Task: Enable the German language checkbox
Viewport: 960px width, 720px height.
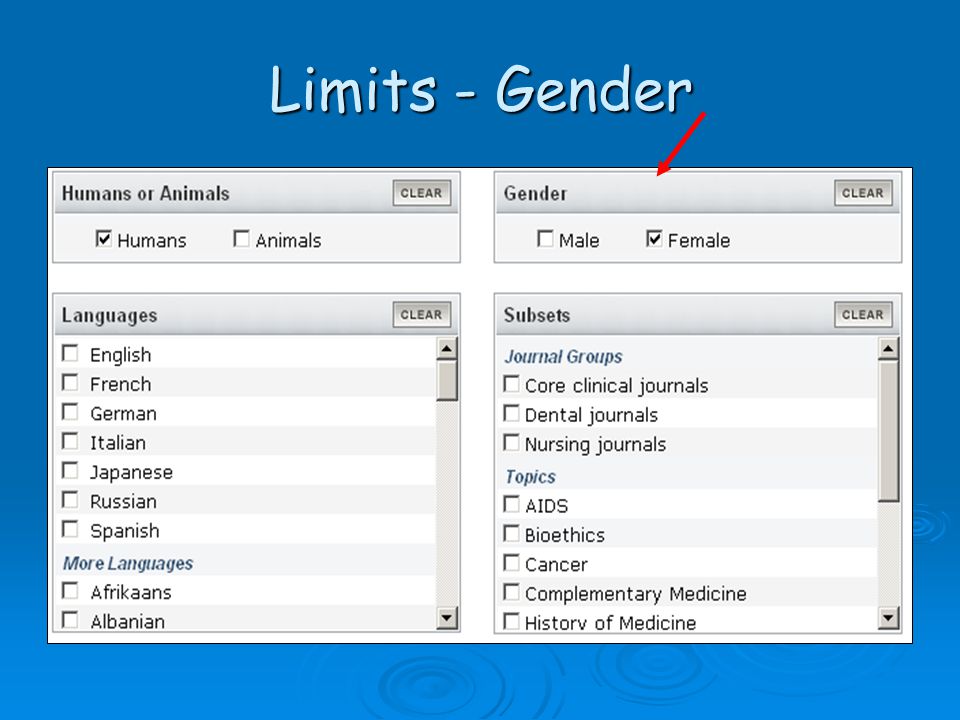Action: [x=70, y=412]
